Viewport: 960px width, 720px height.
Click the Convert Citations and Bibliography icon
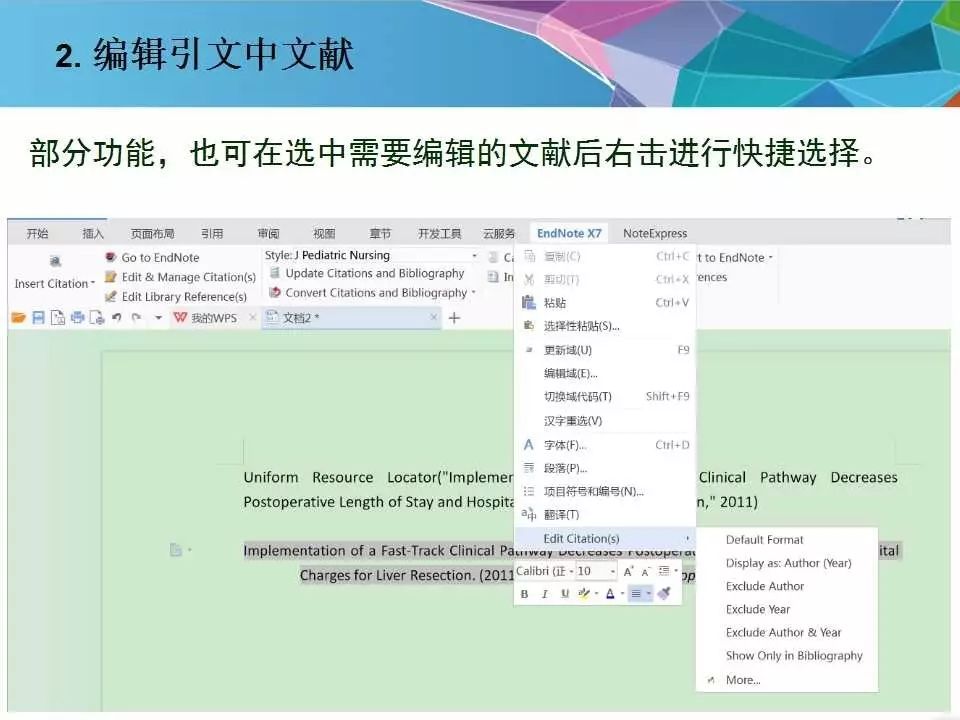click(275, 292)
